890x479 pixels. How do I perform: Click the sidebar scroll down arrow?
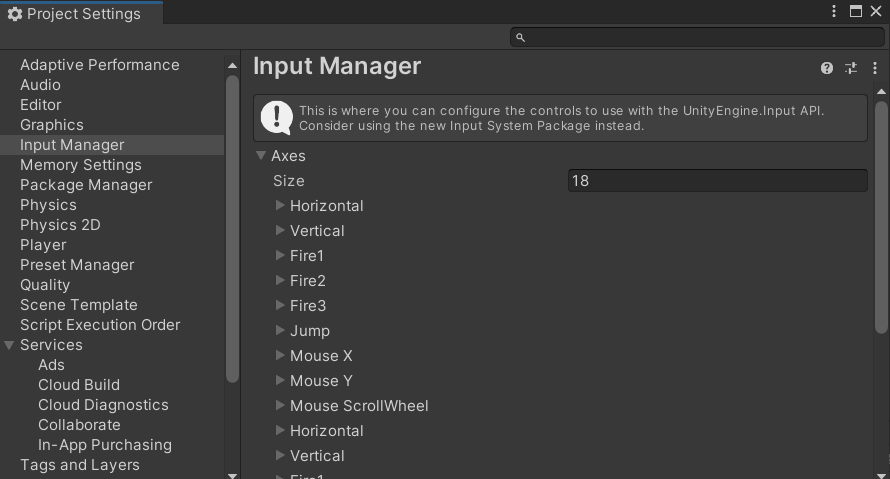pyautogui.click(x=232, y=475)
